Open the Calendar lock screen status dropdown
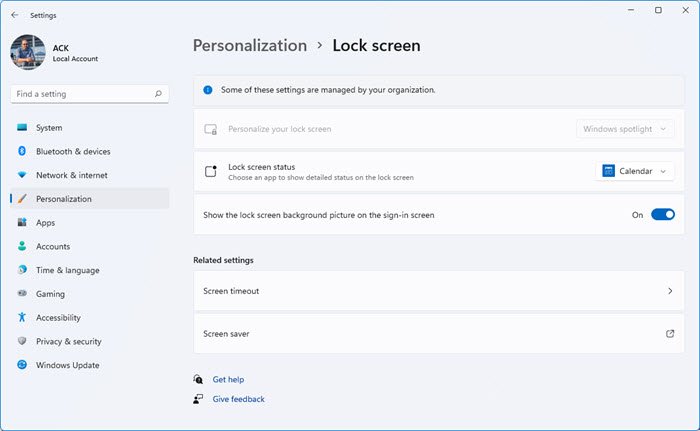 pyautogui.click(x=634, y=171)
